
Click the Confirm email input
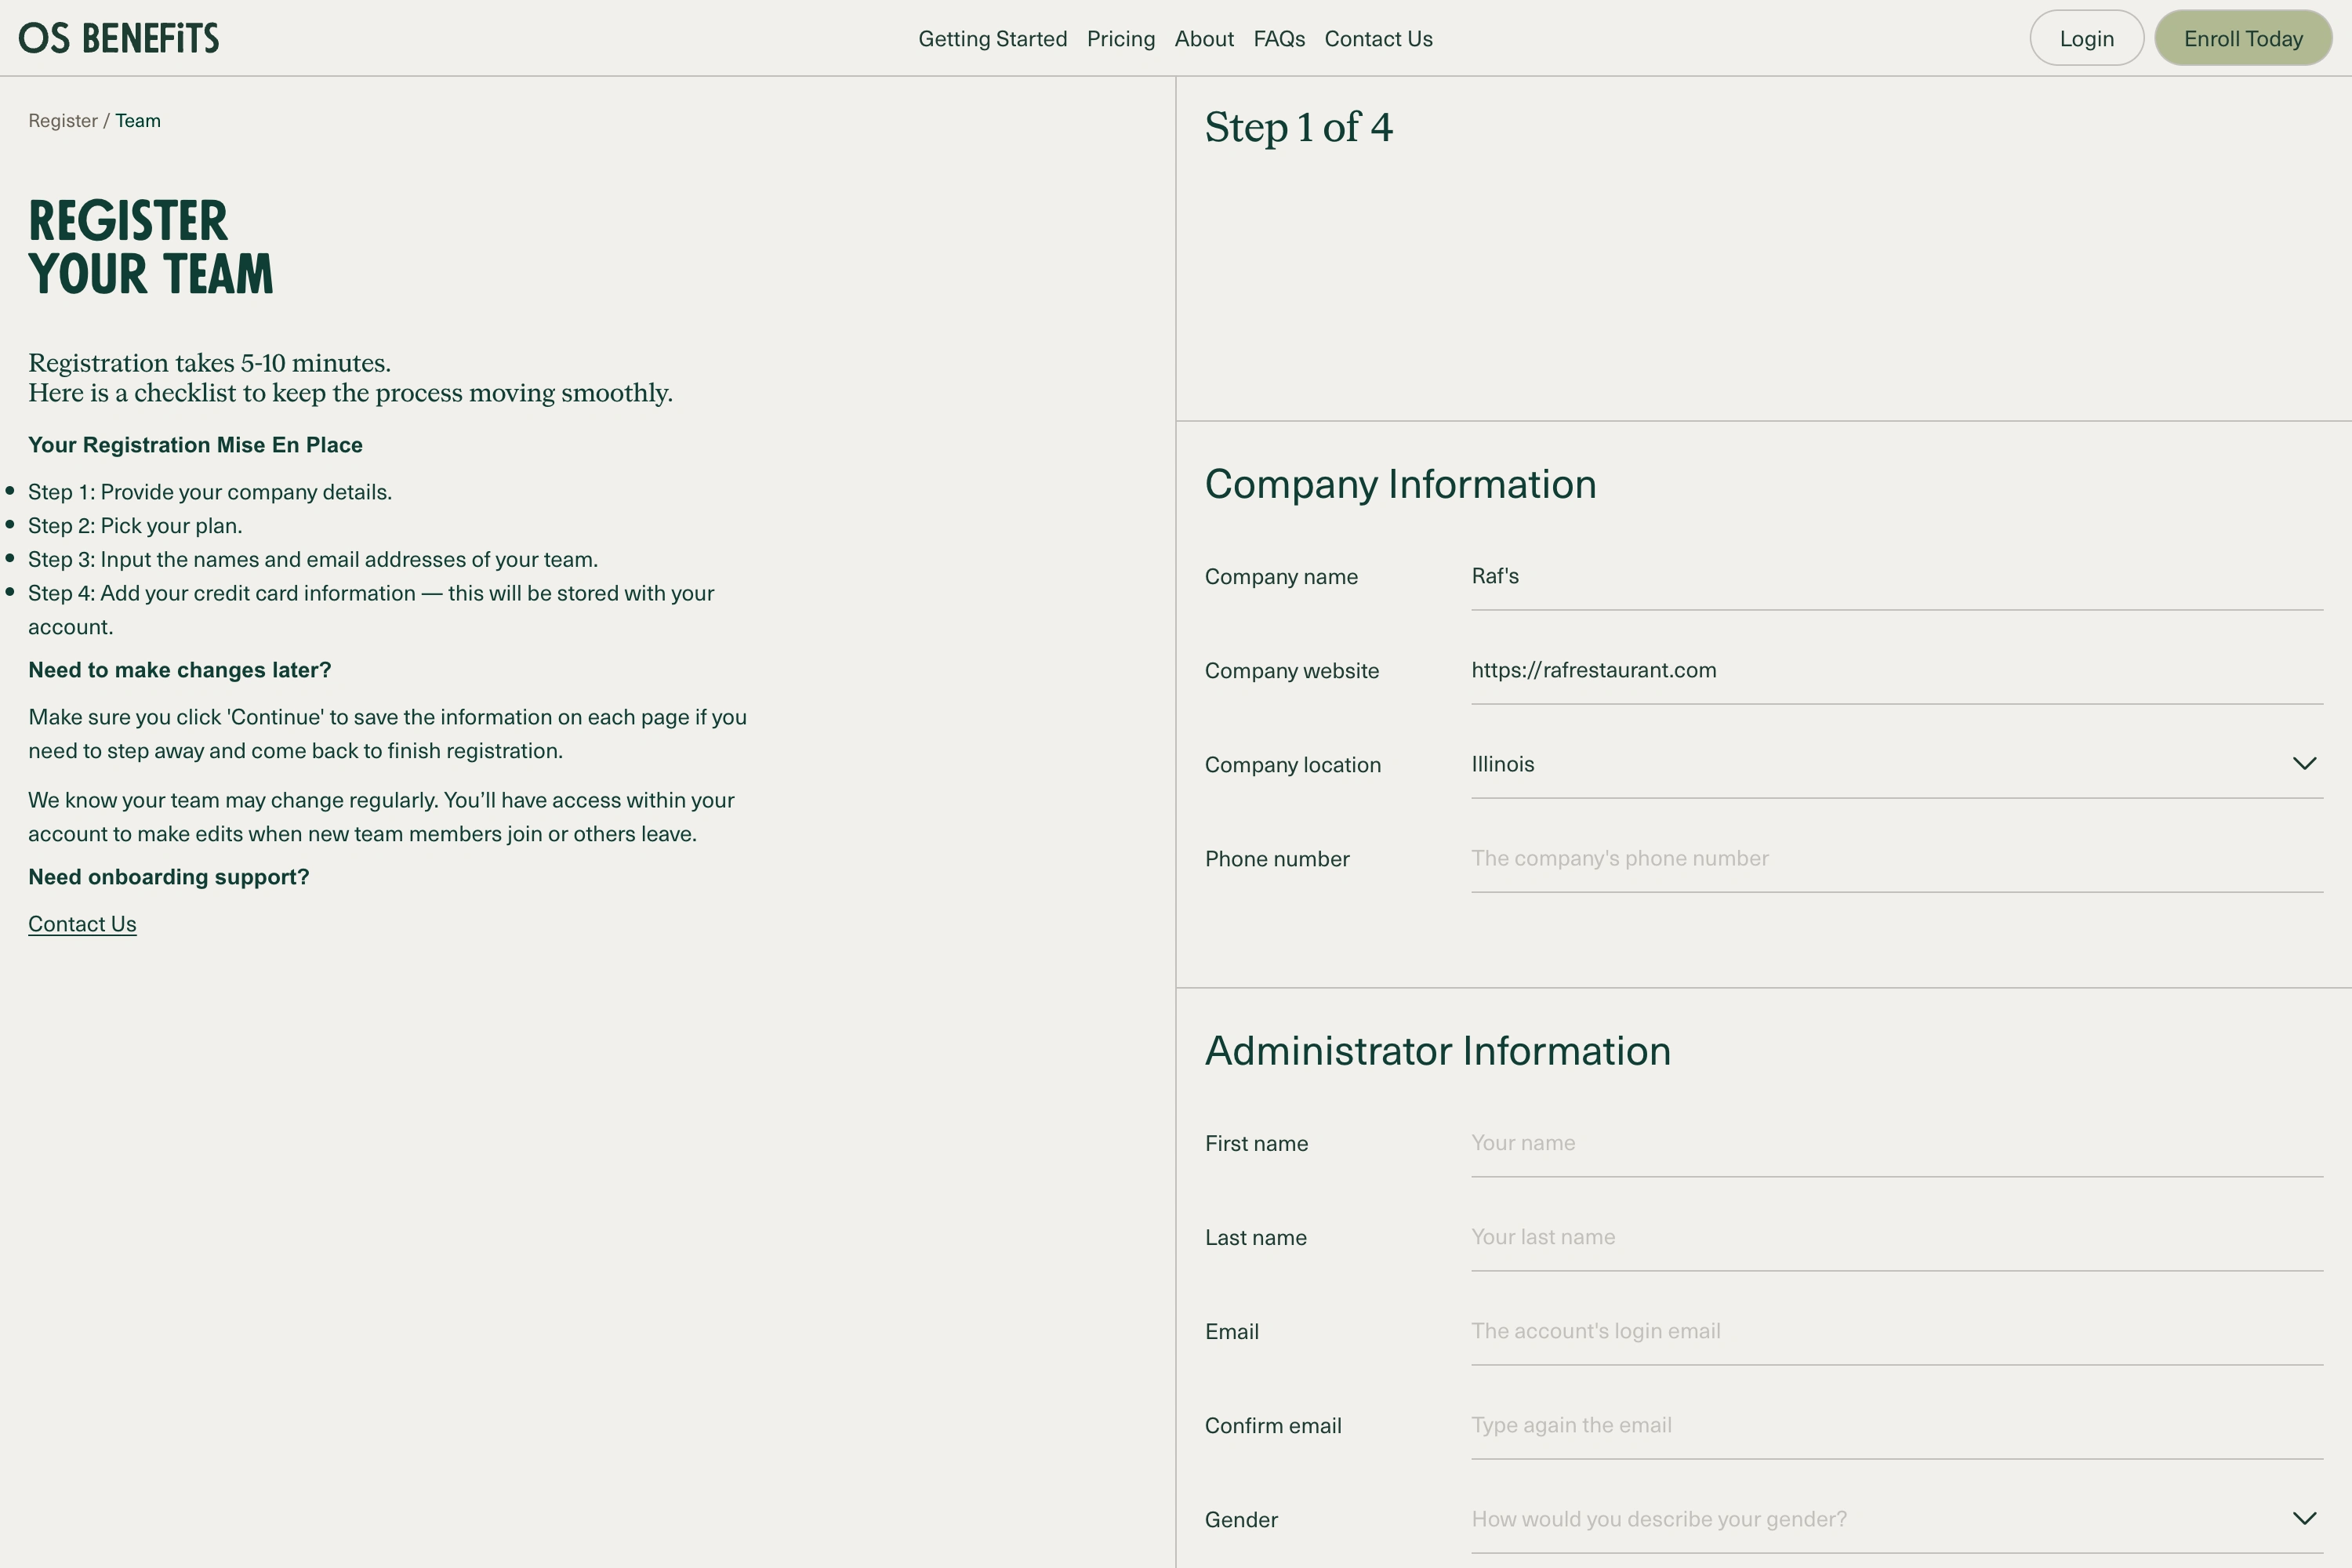point(1895,1425)
